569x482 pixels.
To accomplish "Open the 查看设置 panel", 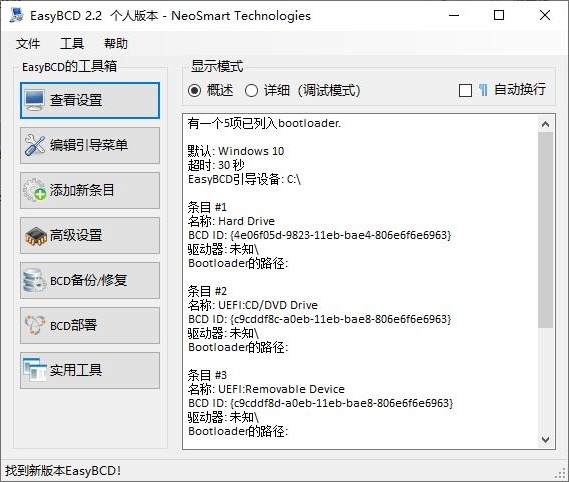I will coord(90,100).
